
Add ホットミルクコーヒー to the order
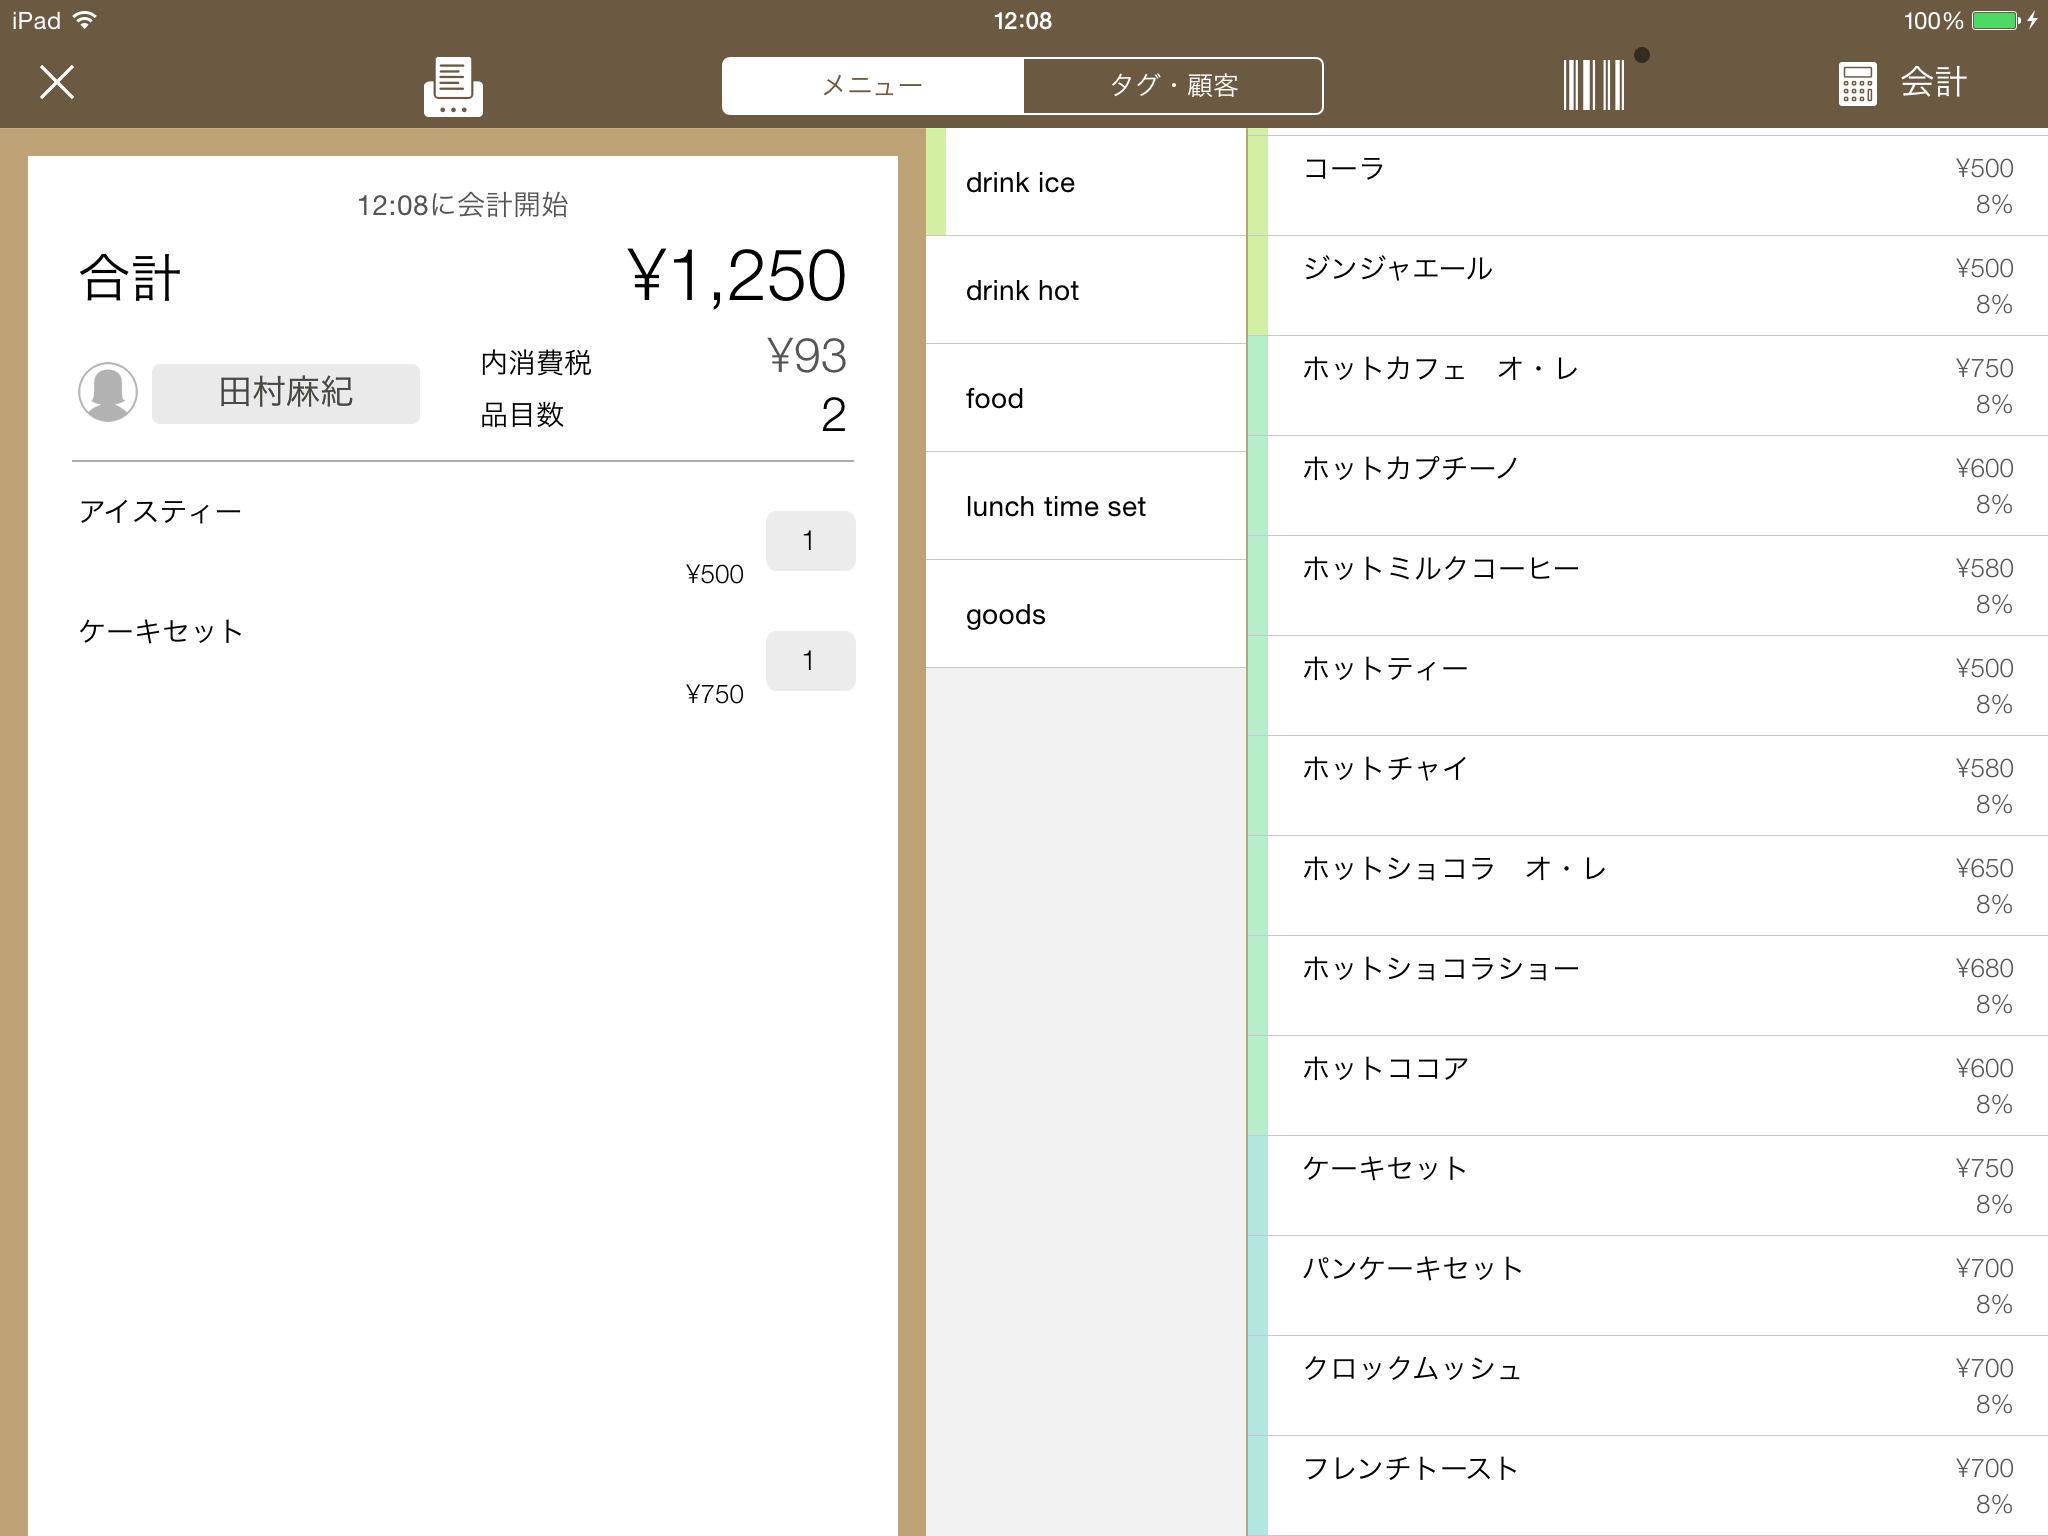click(x=1648, y=586)
